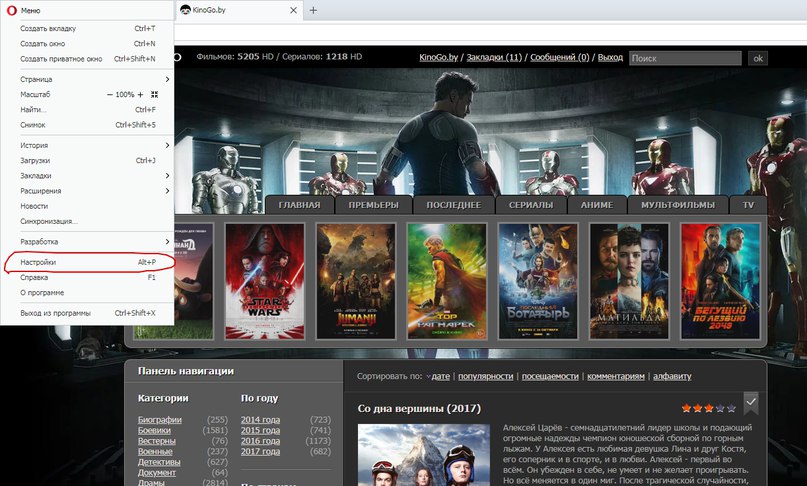Select Снимок menu item
807x486 pixels.
coord(87,125)
